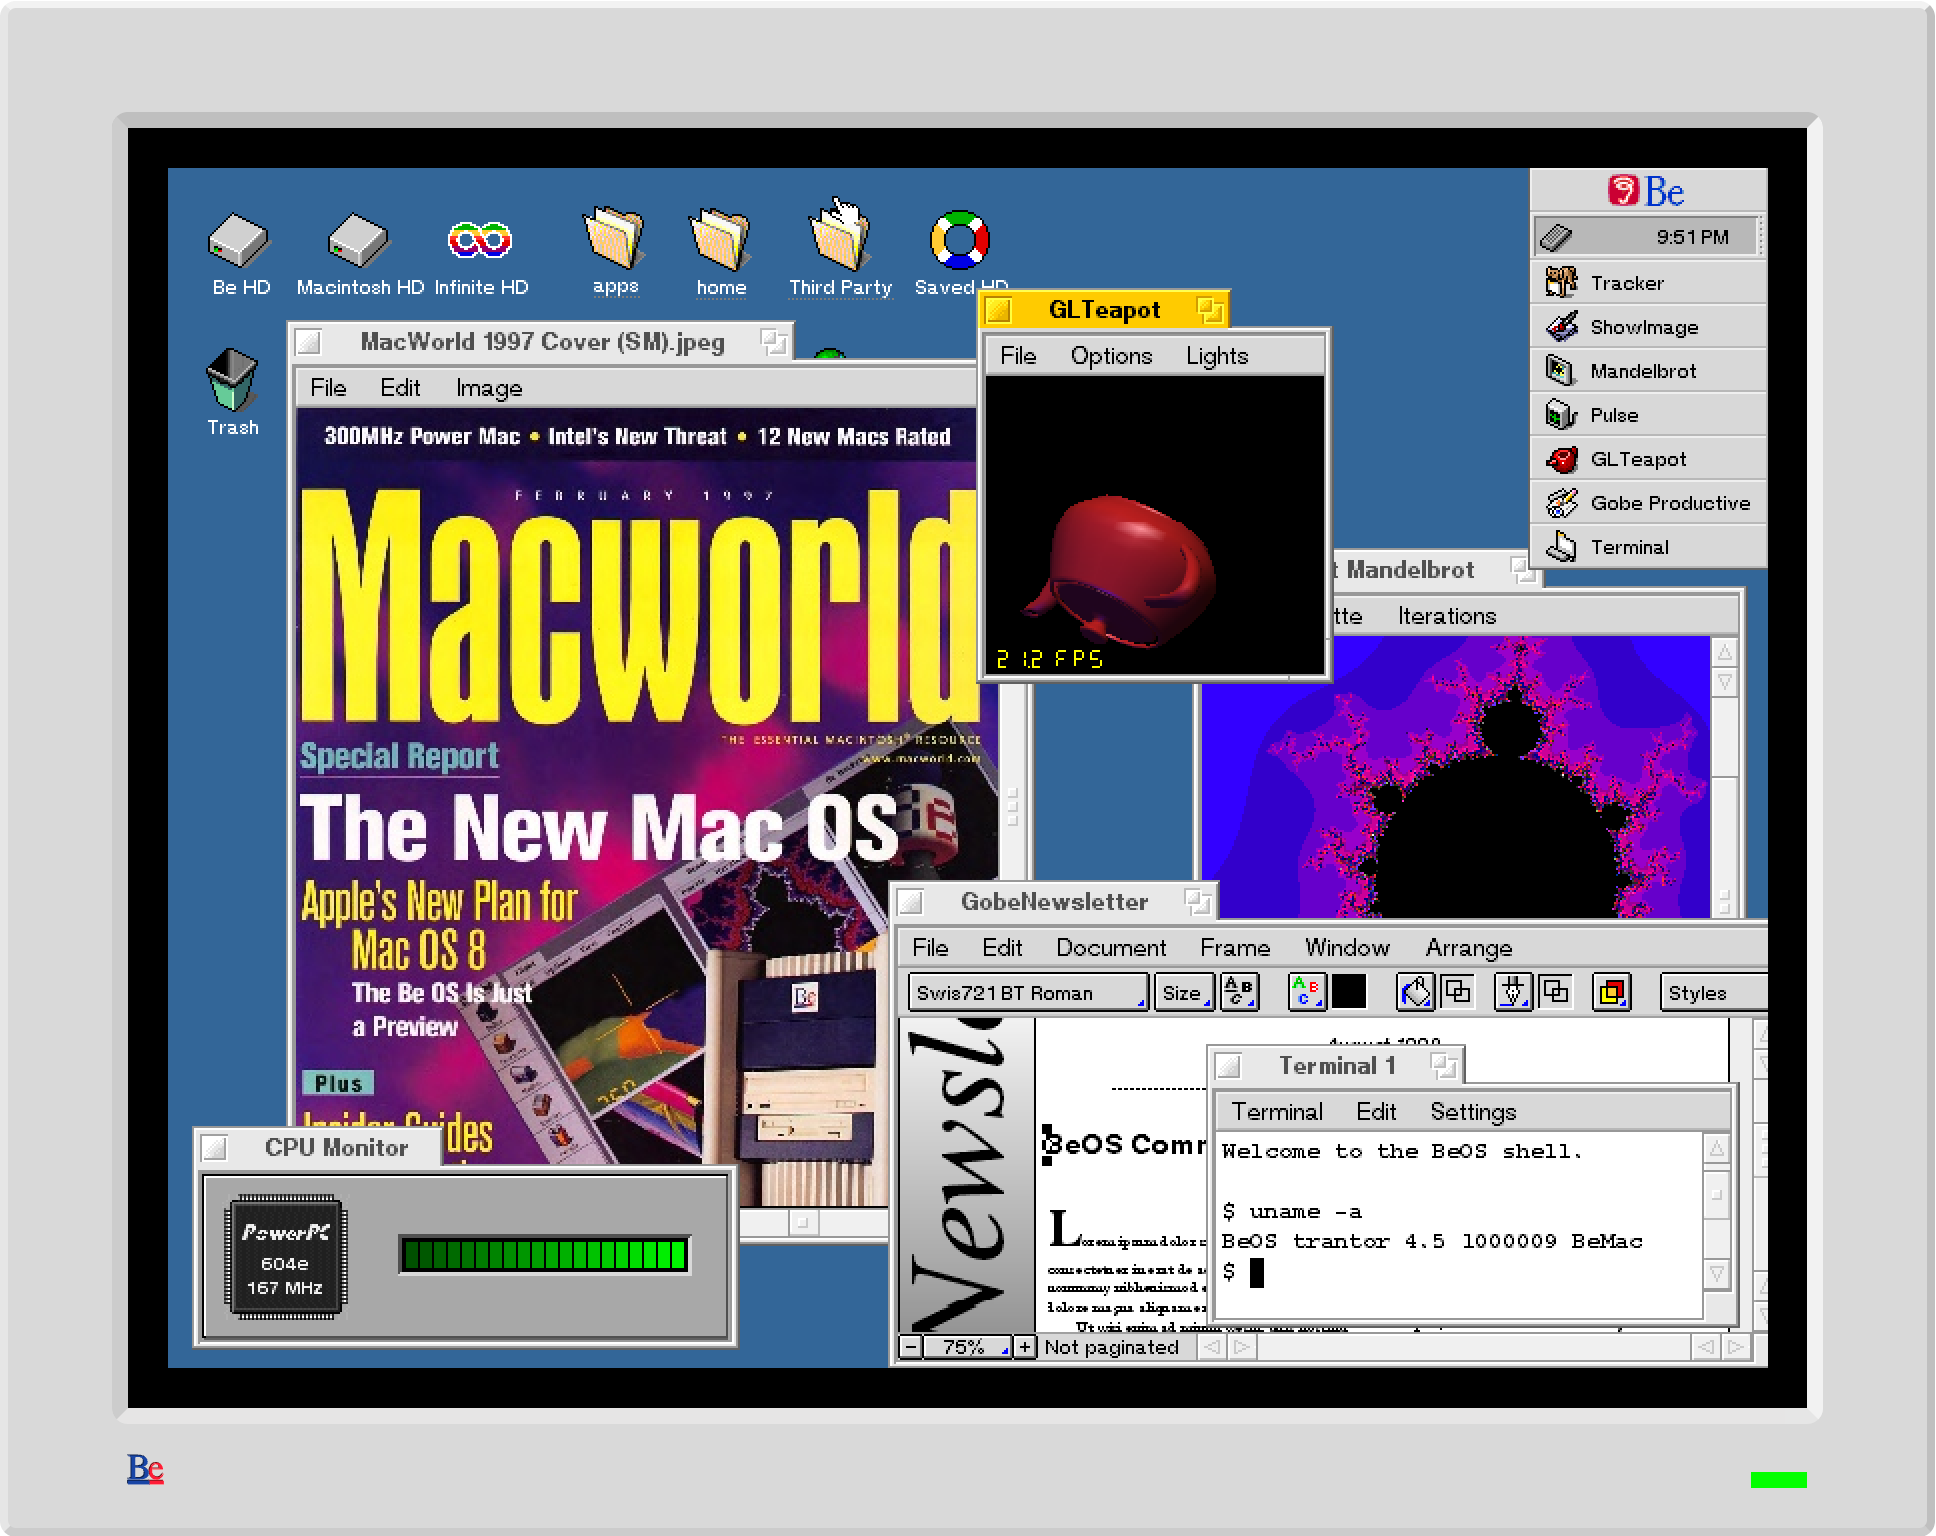Viewport: 1936px width, 1536px height.
Task: Select the Trash icon on desktop
Action: [x=232, y=380]
